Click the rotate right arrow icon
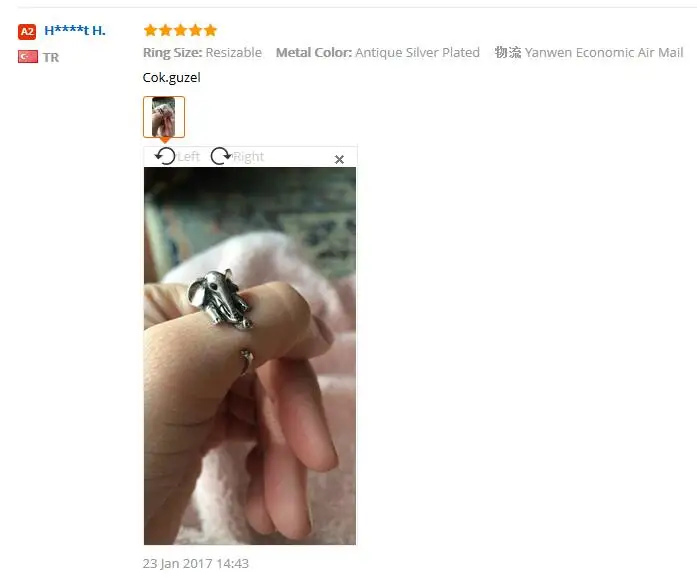This screenshot has width=697, height=586. click(x=221, y=156)
